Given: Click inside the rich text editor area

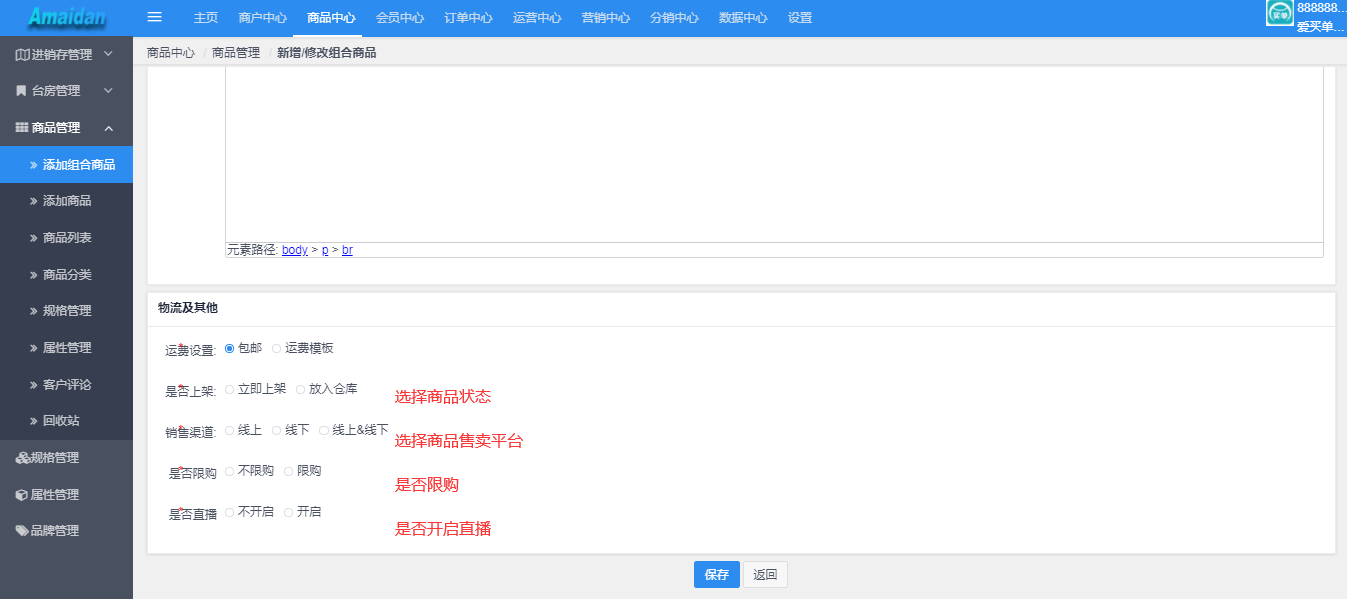Looking at the screenshot, I should (x=774, y=155).
